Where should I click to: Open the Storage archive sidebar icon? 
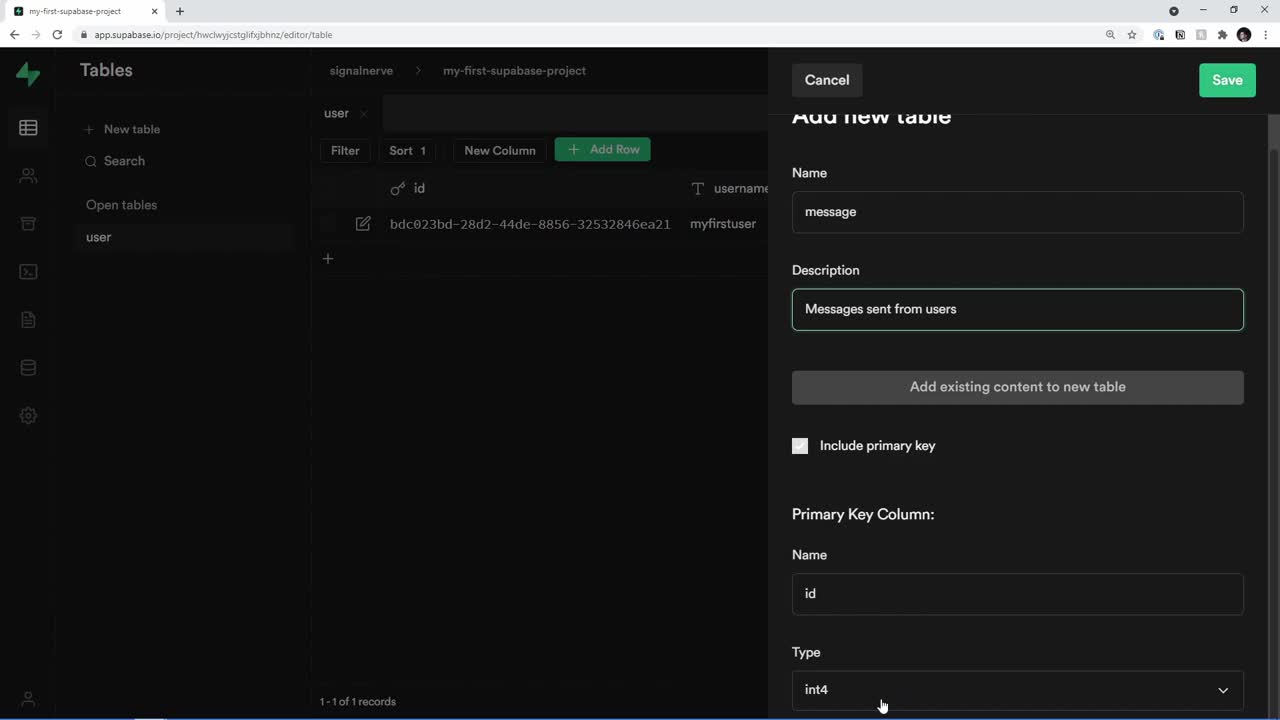tap(28, 223)
